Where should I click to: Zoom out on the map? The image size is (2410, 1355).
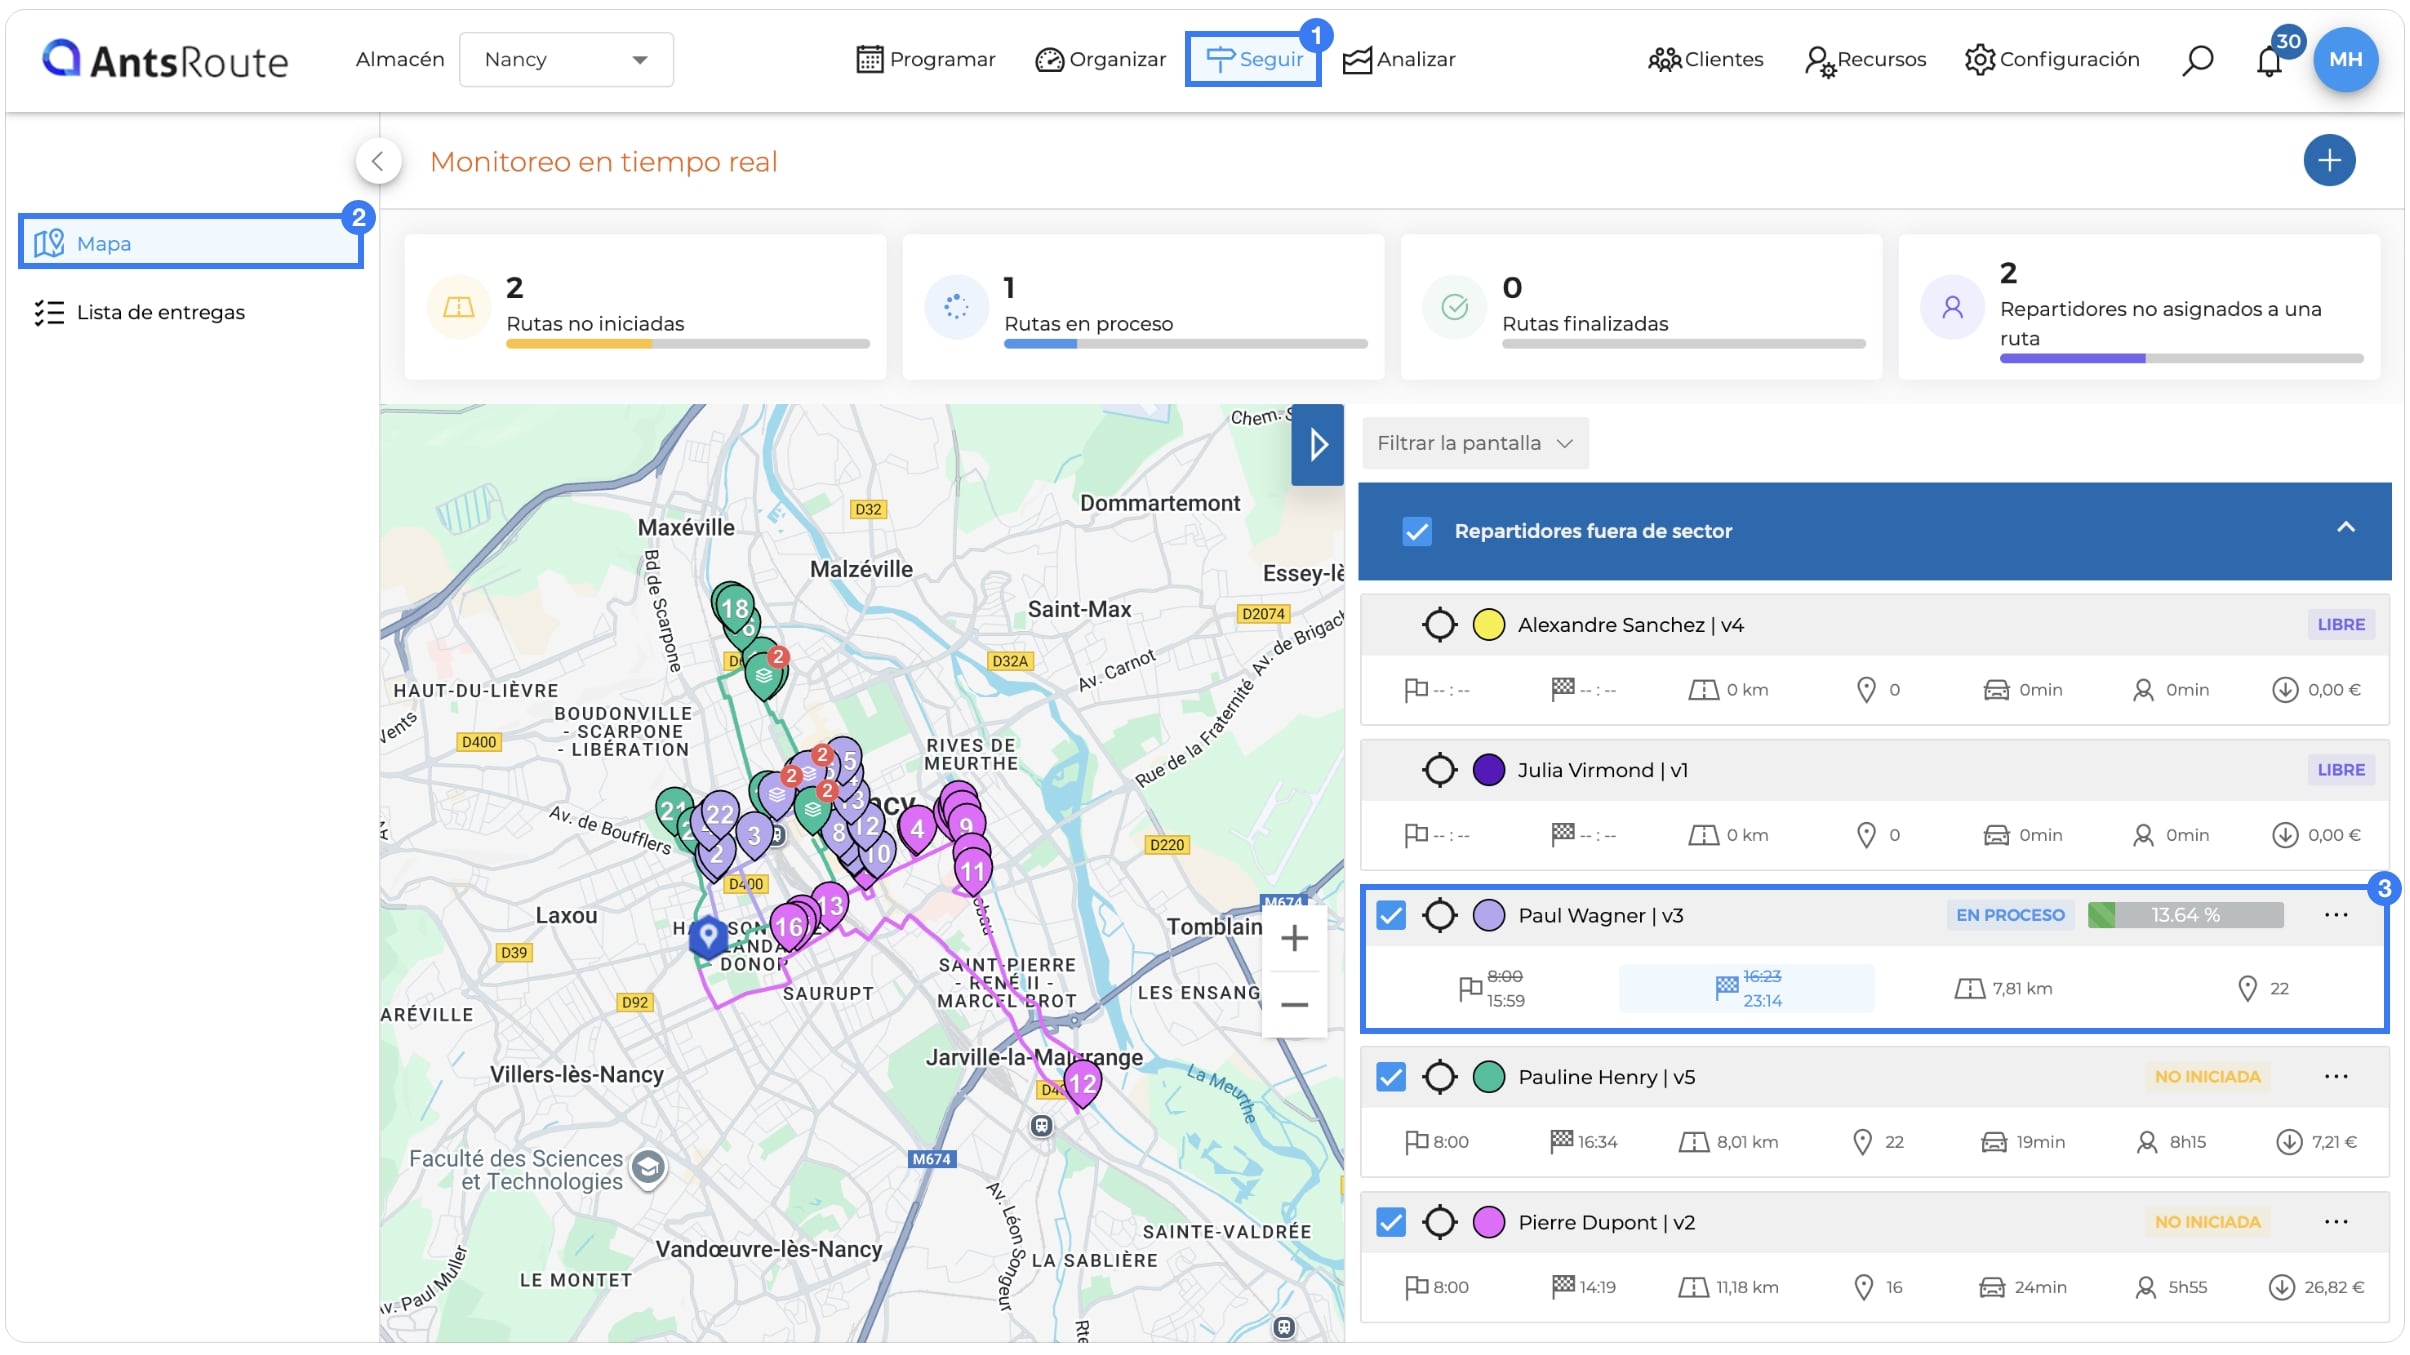1294,1004
